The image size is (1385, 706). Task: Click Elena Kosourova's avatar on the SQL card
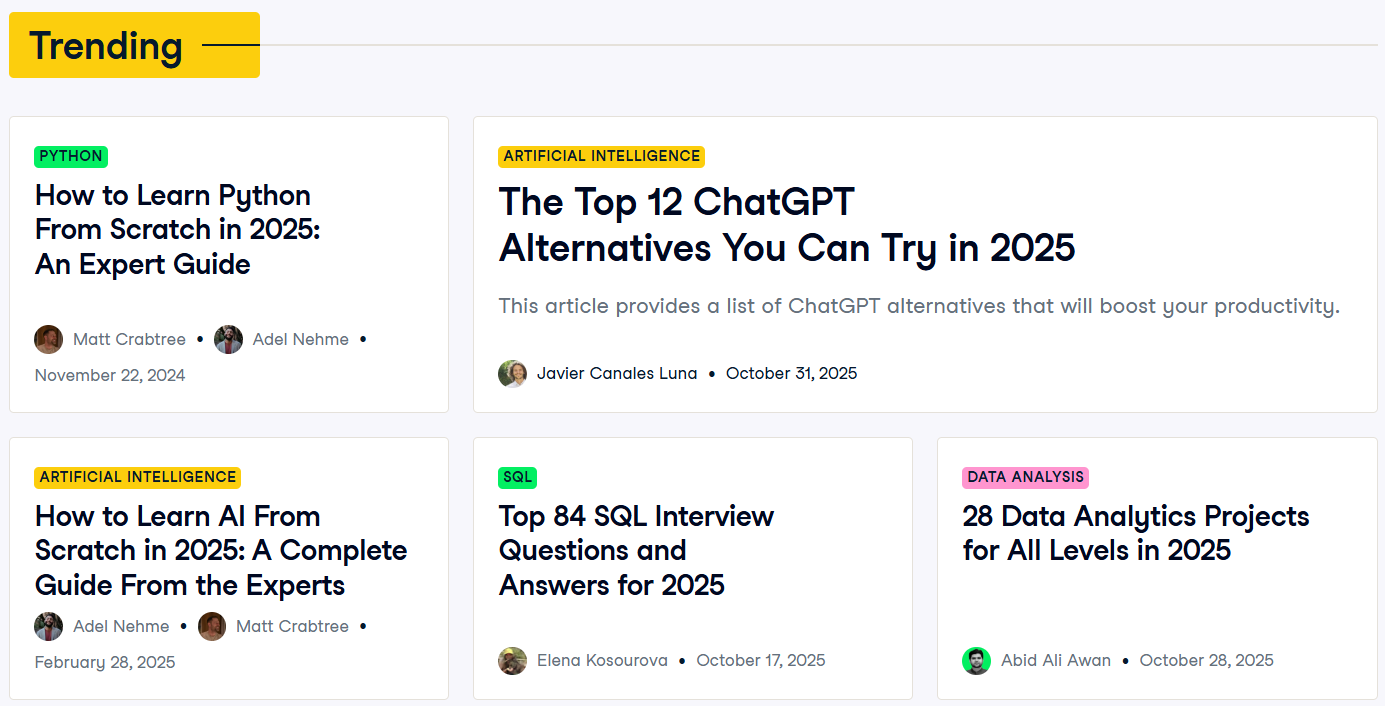[512, 660]
